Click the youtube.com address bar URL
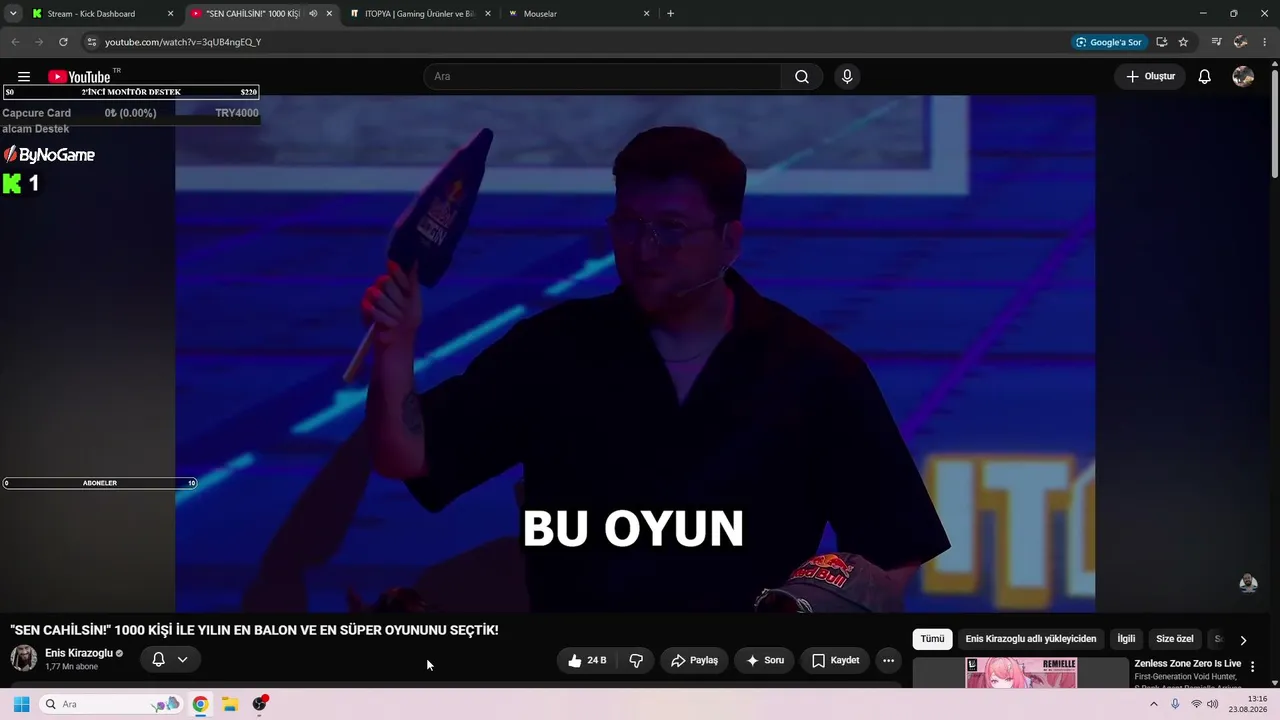1280x720 pixels. (183, 42)
